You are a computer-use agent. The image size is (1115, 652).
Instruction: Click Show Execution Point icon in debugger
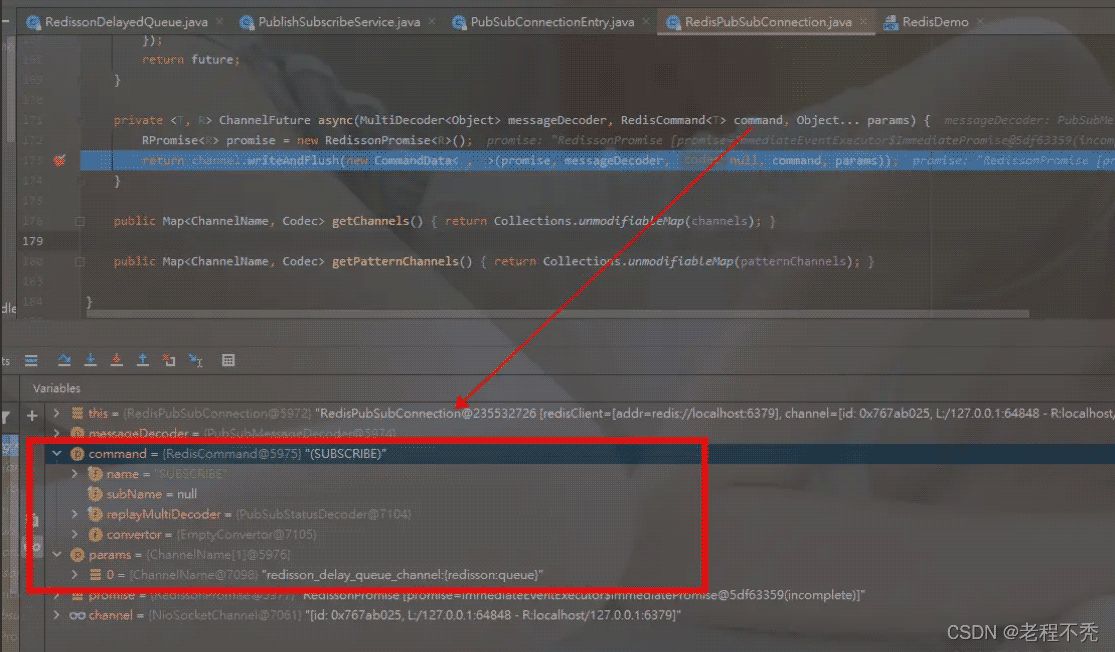31,360
